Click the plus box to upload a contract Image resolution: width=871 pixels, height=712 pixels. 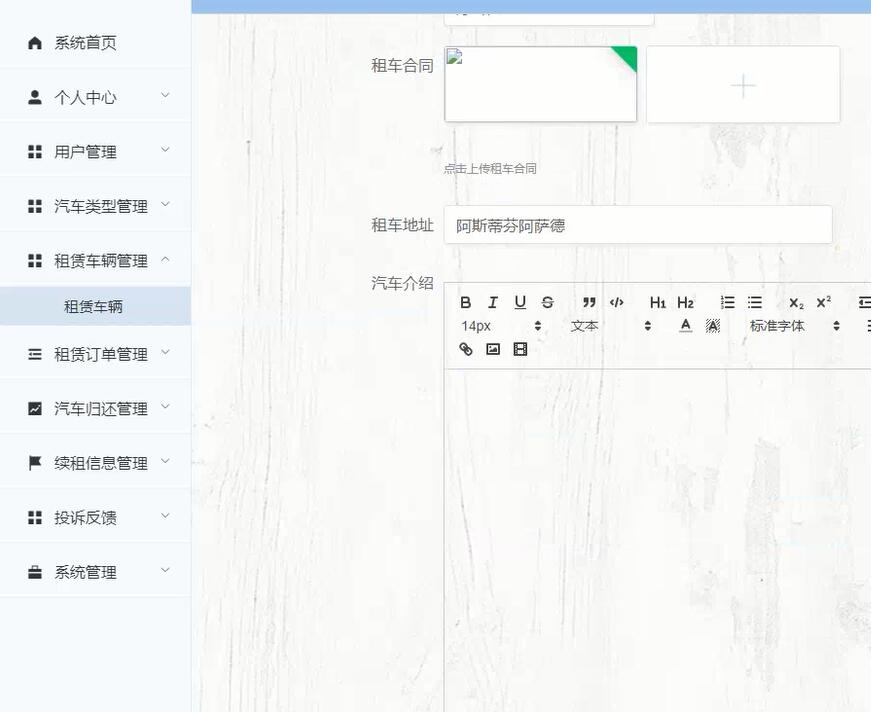pos(743,84)
